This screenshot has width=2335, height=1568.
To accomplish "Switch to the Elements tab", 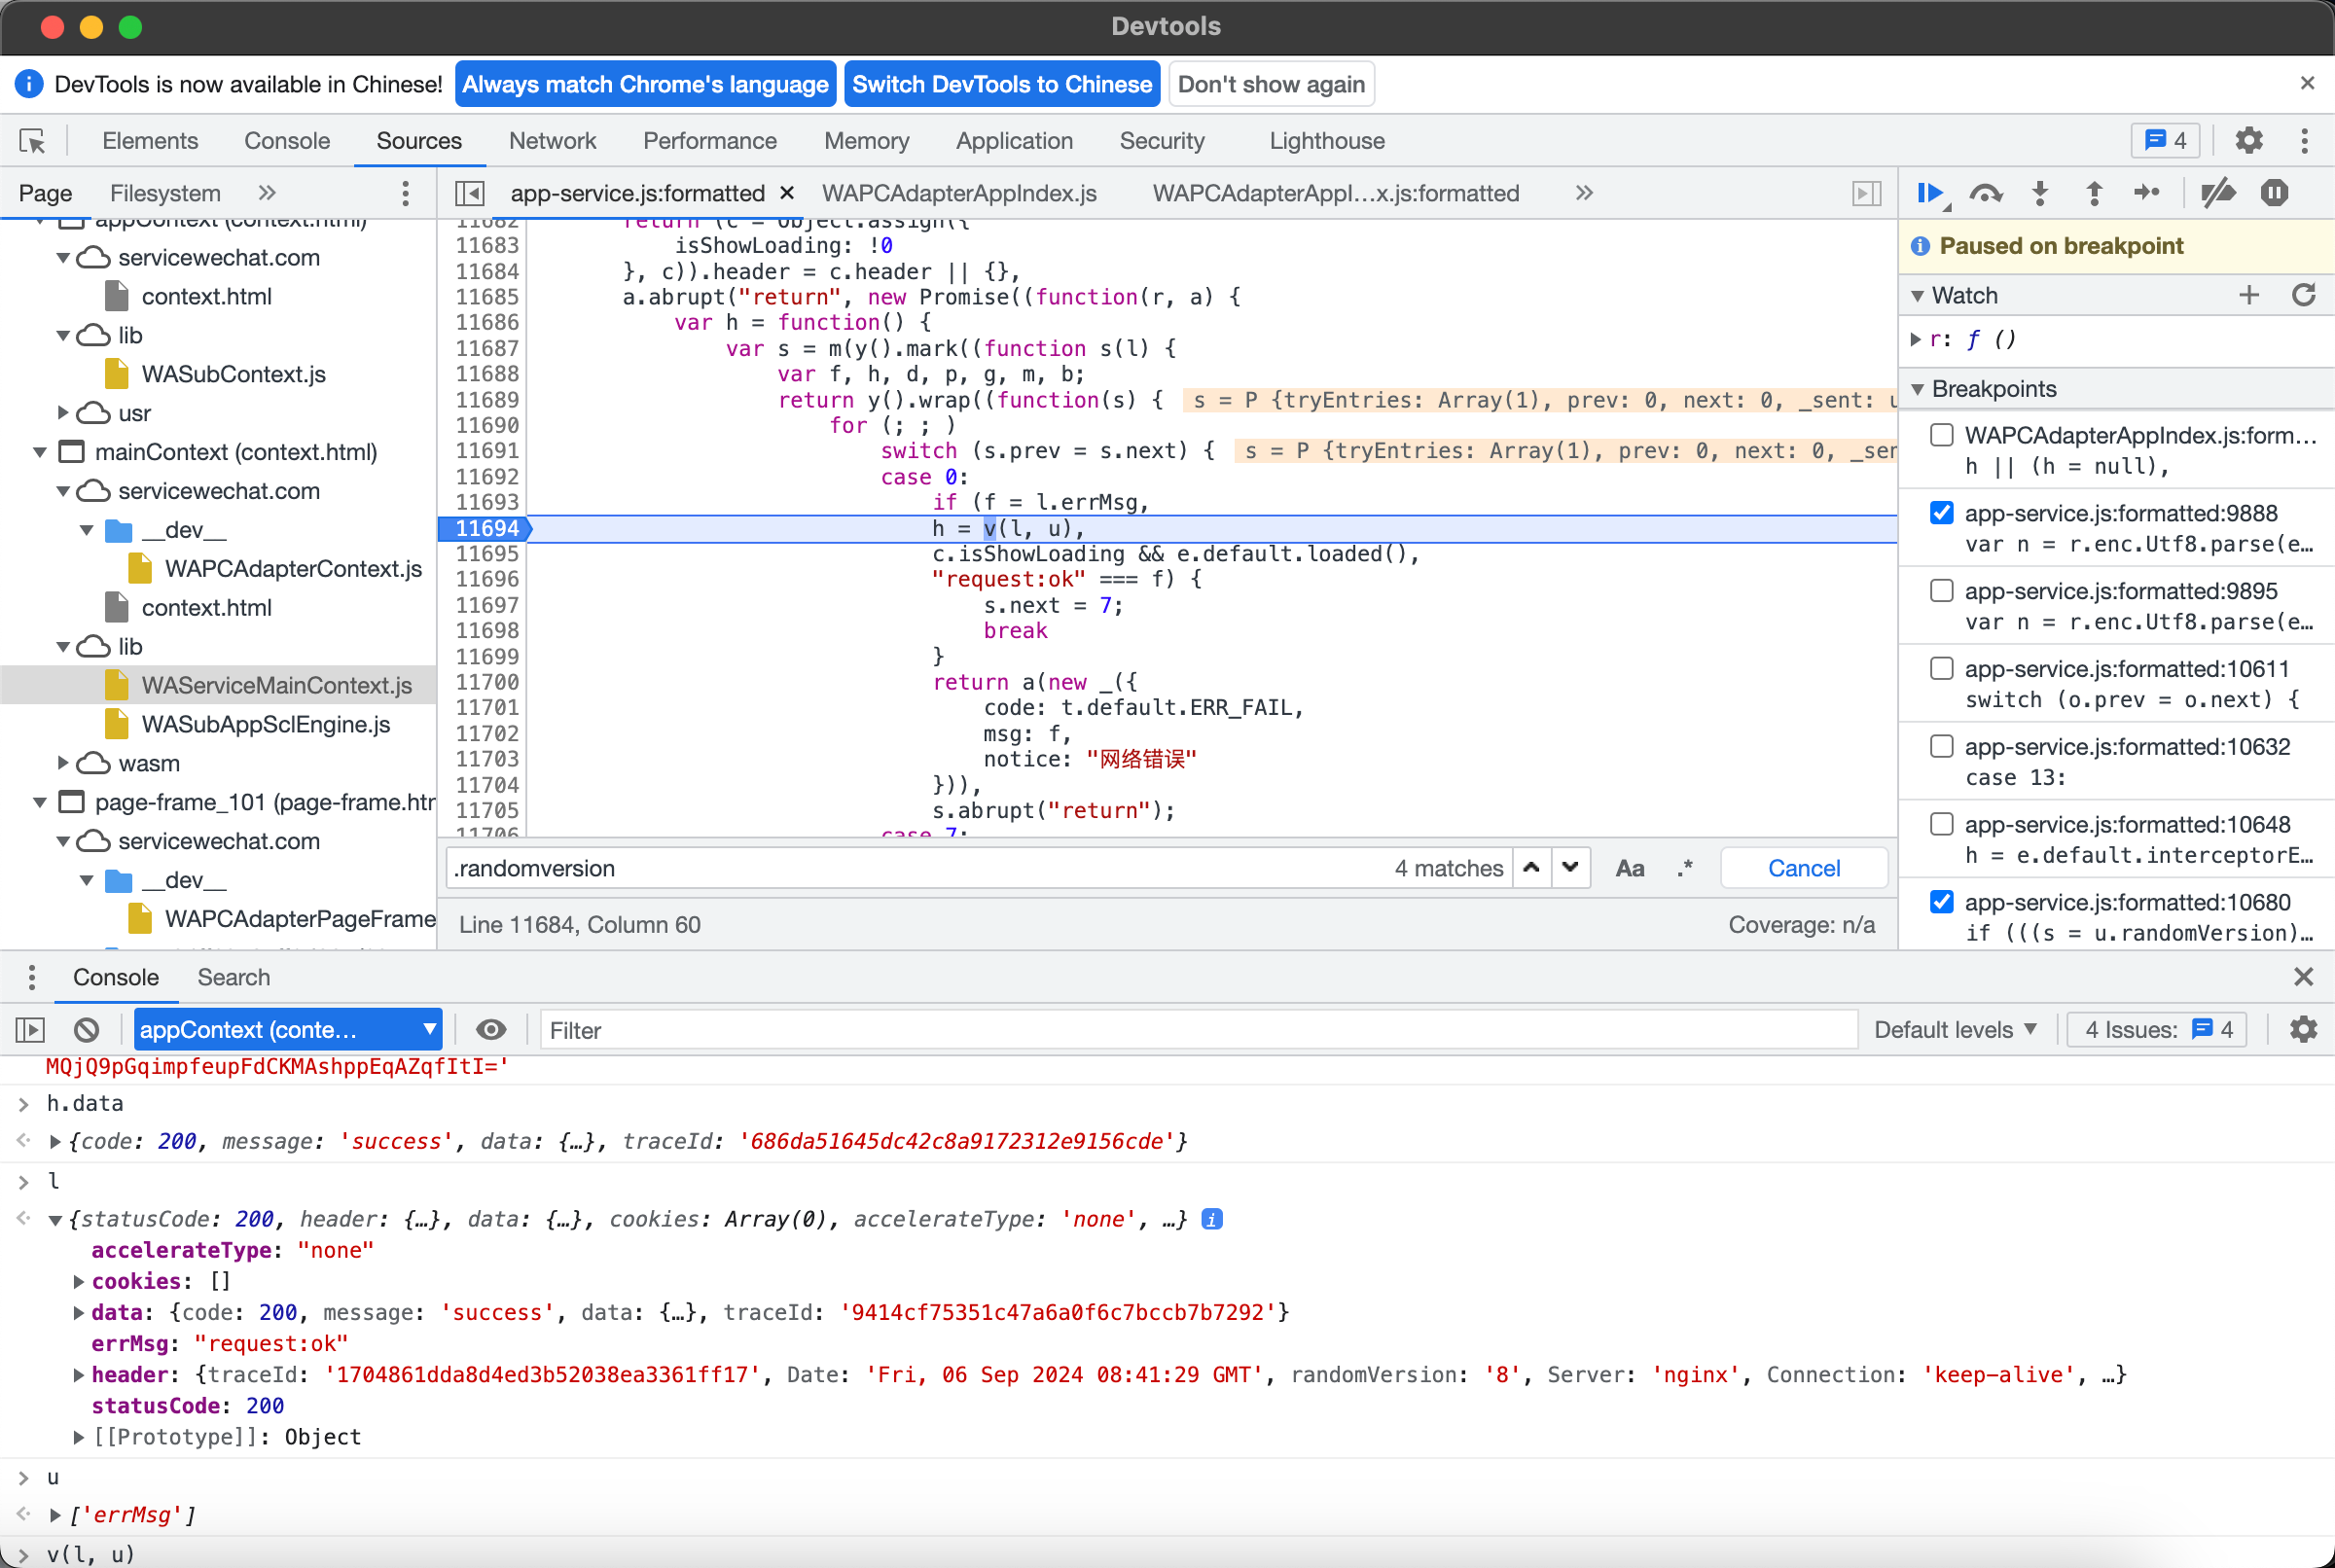I will [150, 141].
